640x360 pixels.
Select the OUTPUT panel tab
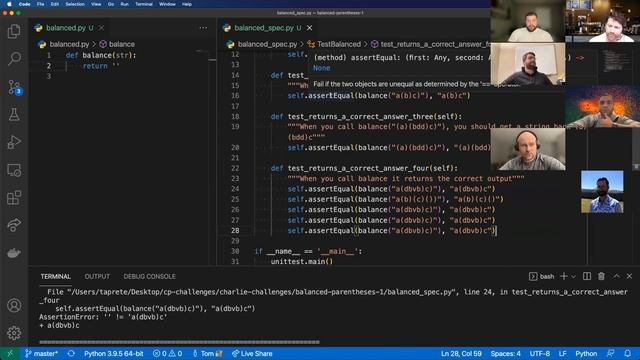[97, 276]
